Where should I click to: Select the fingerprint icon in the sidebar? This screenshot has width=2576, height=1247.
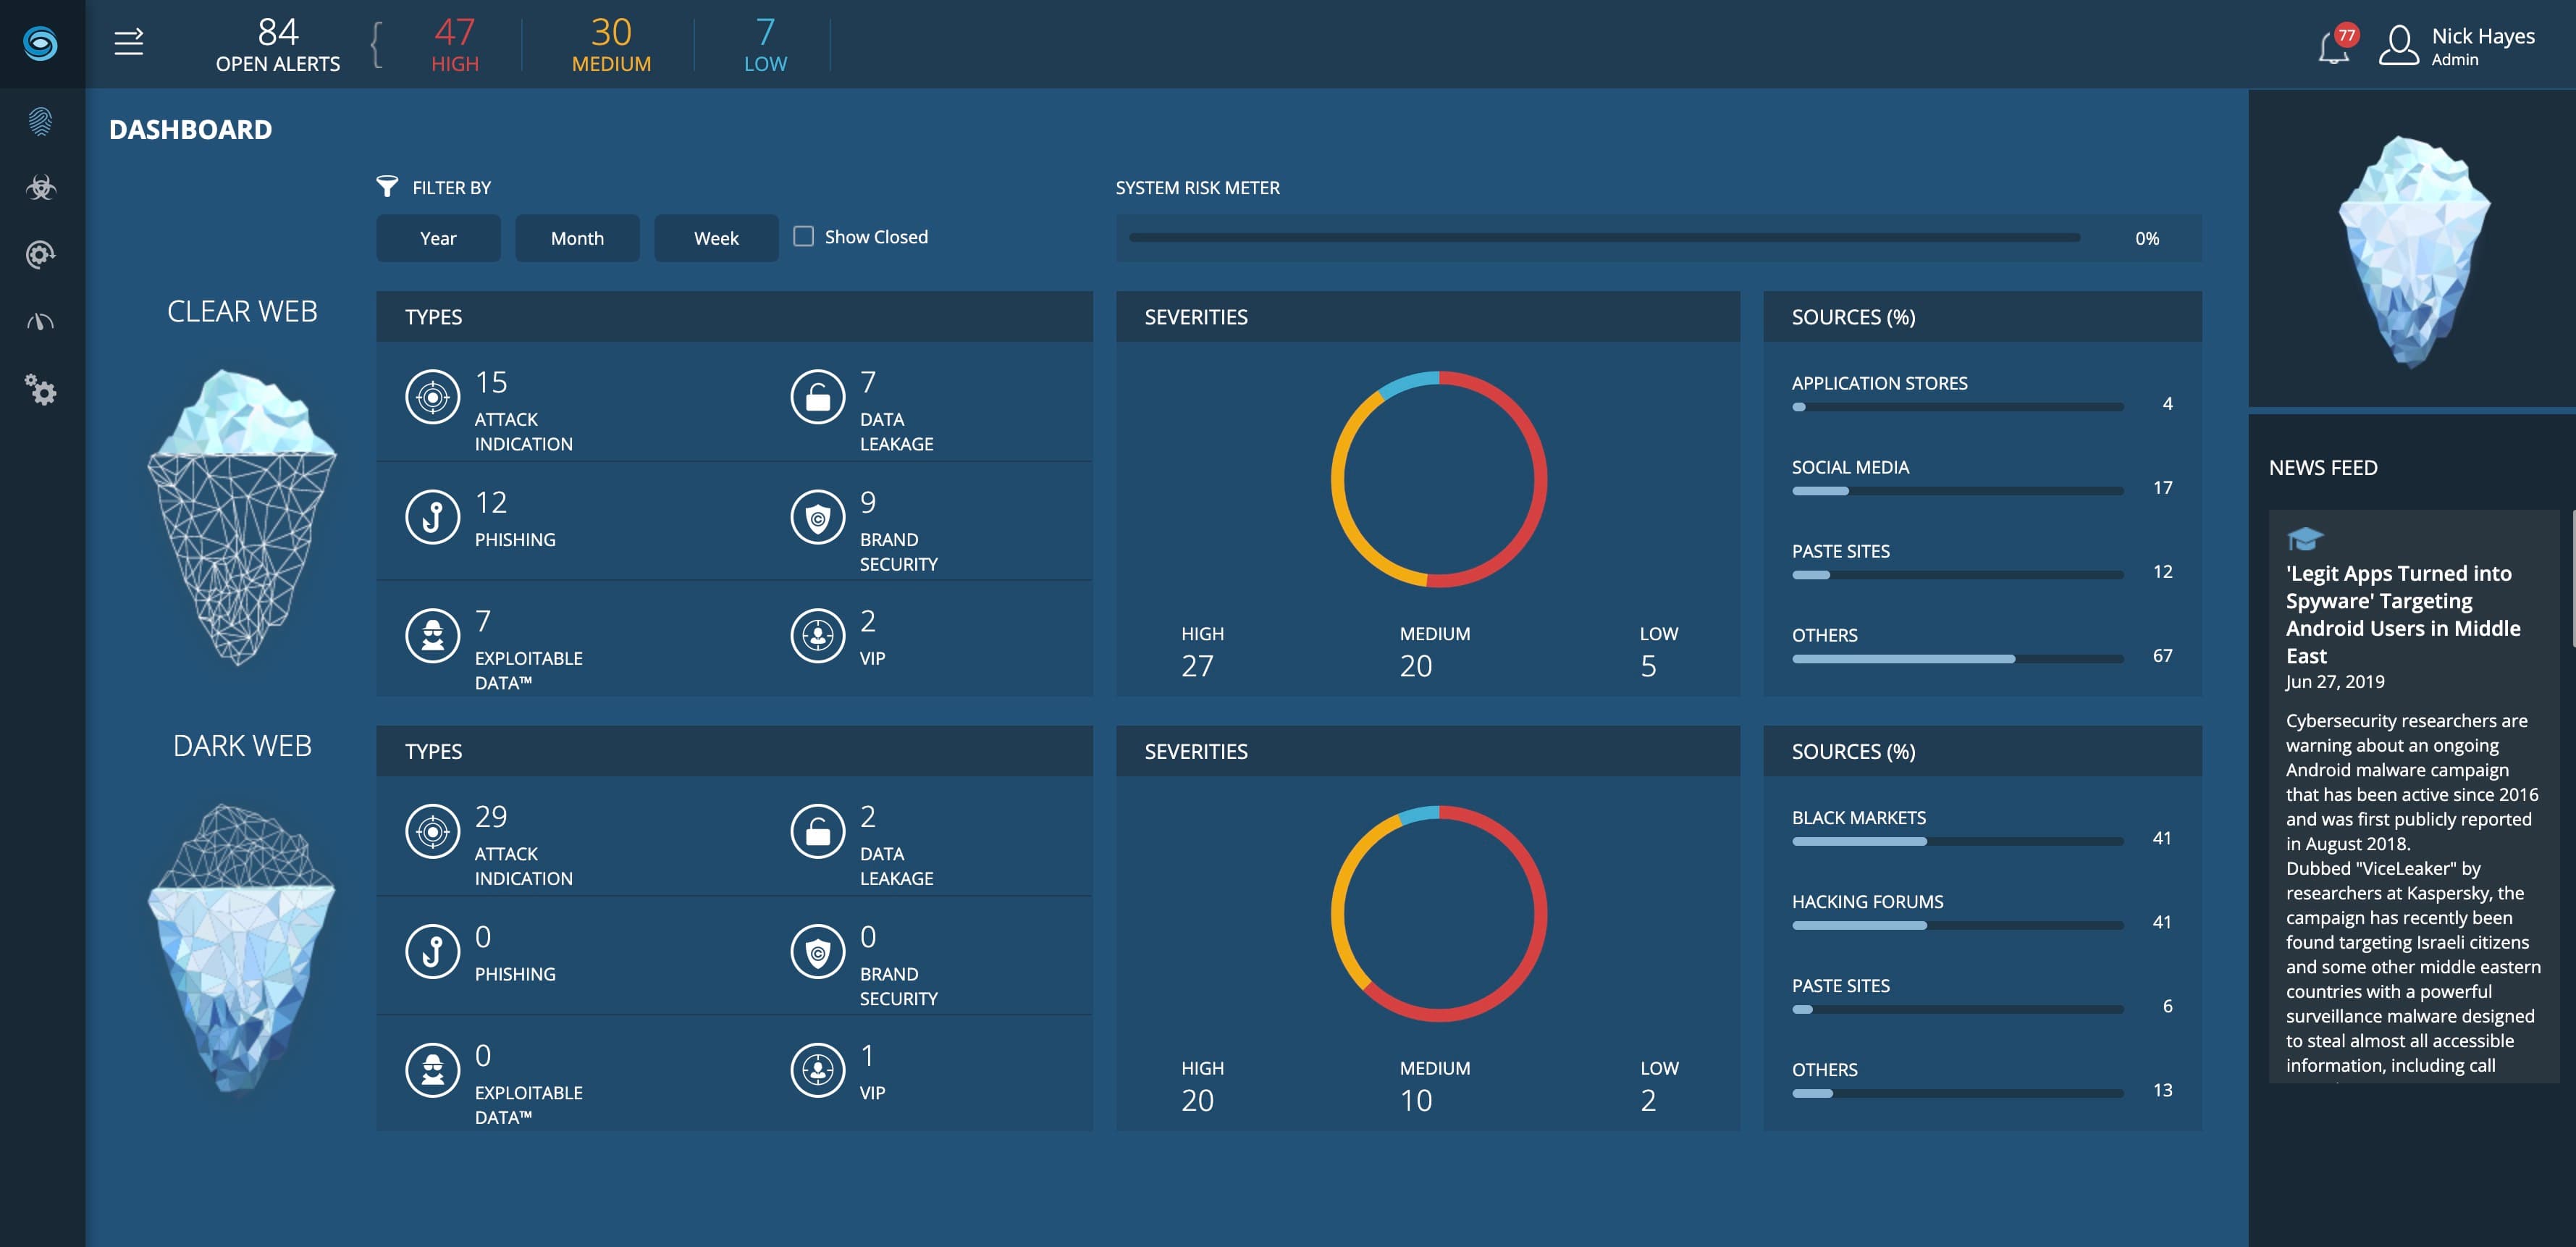tap(40, 120)
